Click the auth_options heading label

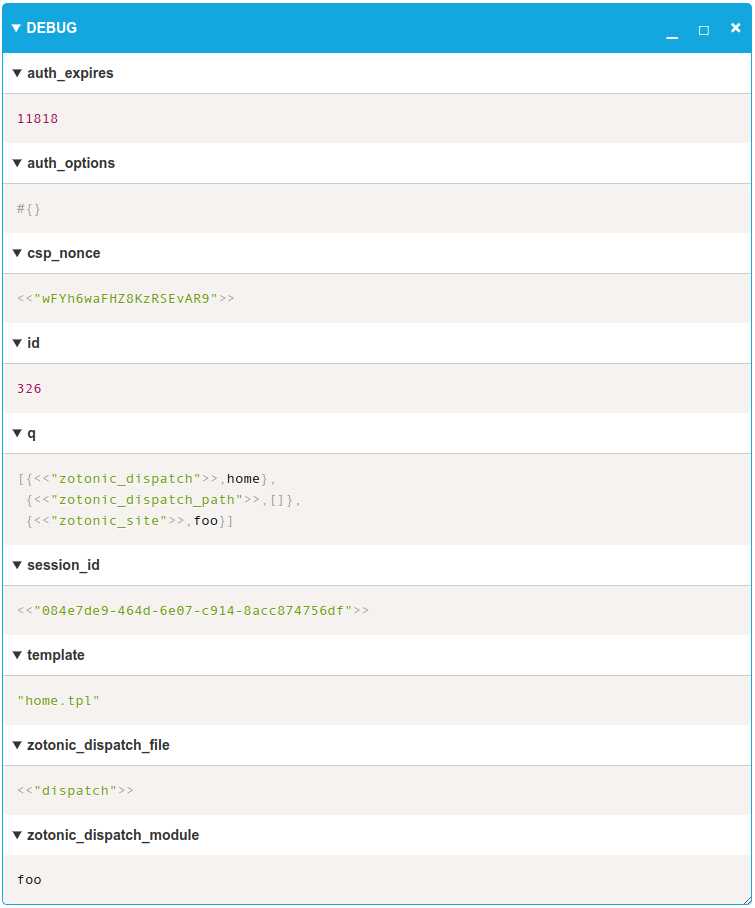pyautogui.click(x=71, y=163)
